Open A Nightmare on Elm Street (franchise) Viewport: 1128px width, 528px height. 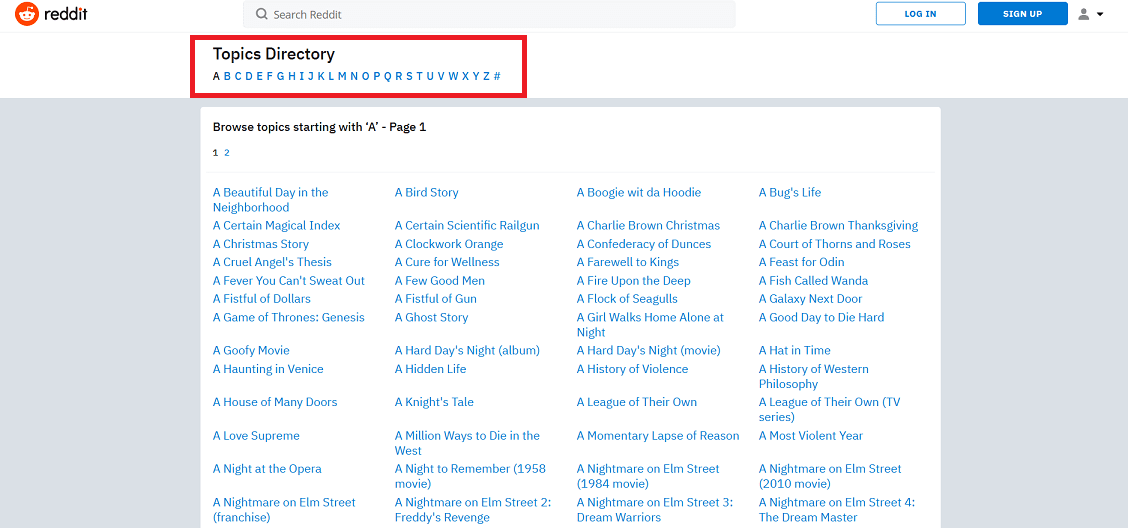284,510
